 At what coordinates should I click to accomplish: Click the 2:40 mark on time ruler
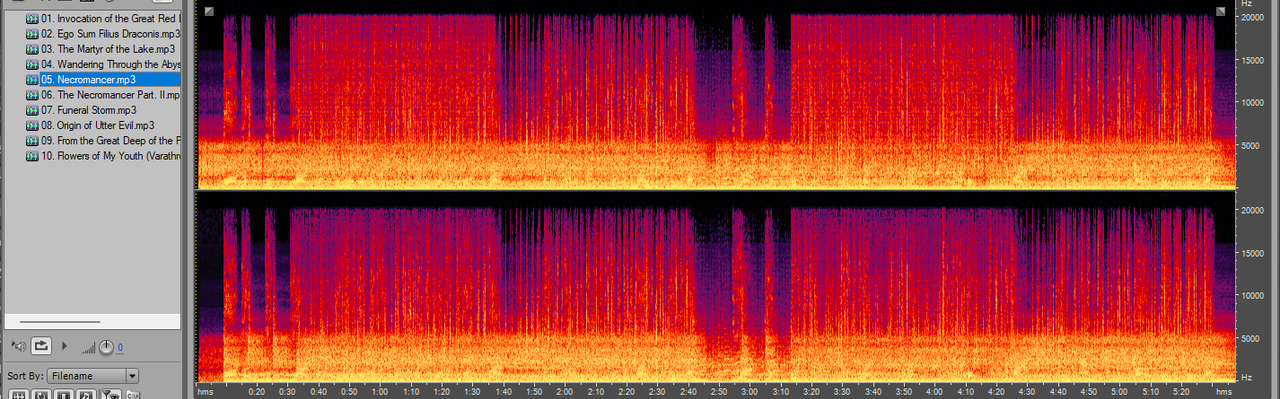[x=687, y=391]
